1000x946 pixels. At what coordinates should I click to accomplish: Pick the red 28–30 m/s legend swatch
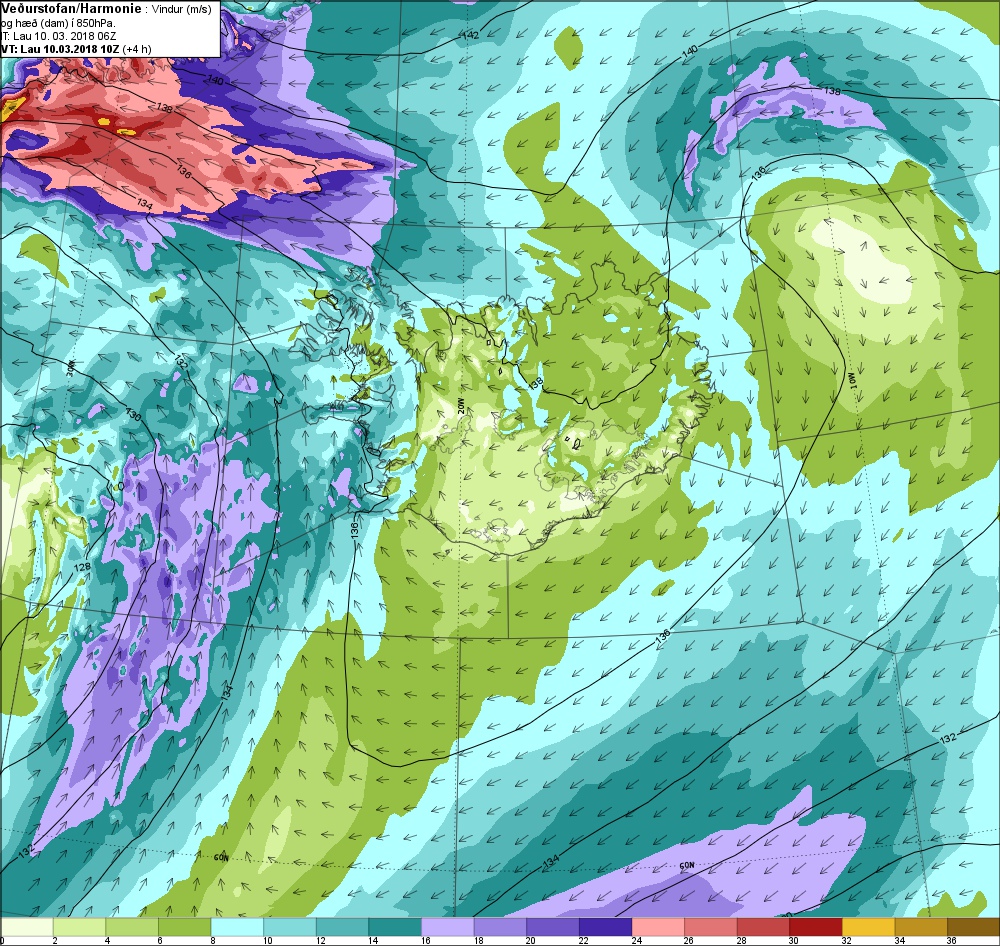click(763, 927)
